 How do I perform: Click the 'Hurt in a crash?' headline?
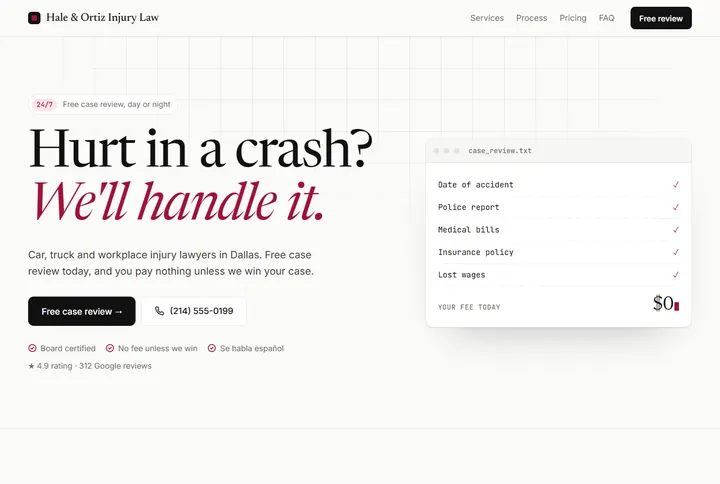[x=200, y=148]
